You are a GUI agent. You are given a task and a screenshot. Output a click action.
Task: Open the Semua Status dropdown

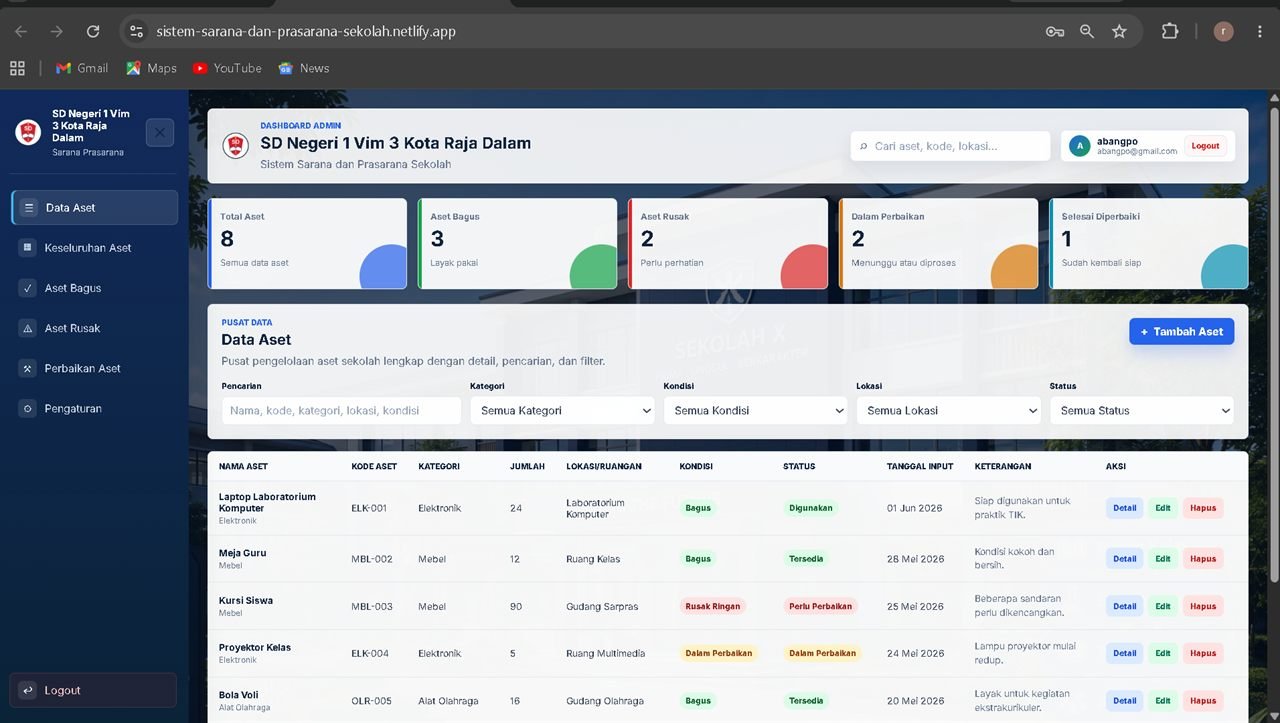[x=1142, y=410]
